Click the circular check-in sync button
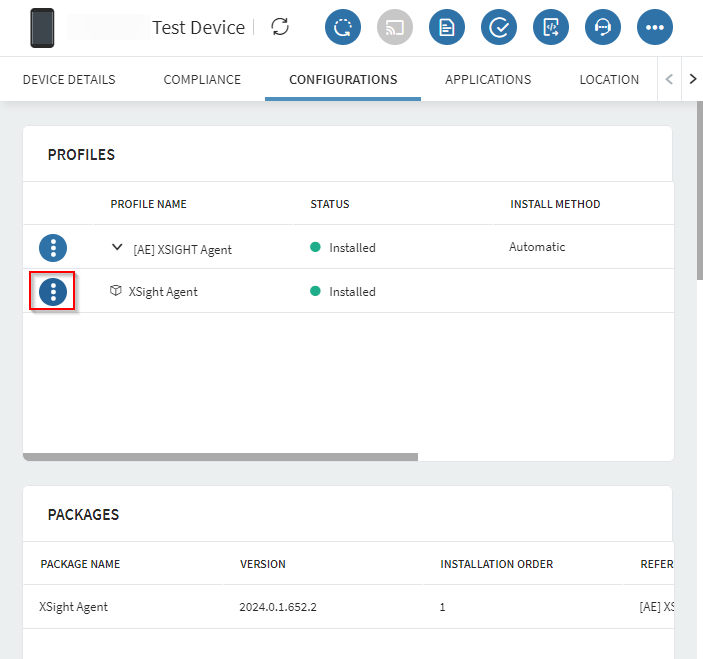This screenshot has width=703, height=659. pyautogui.click(x=343, y=27)
